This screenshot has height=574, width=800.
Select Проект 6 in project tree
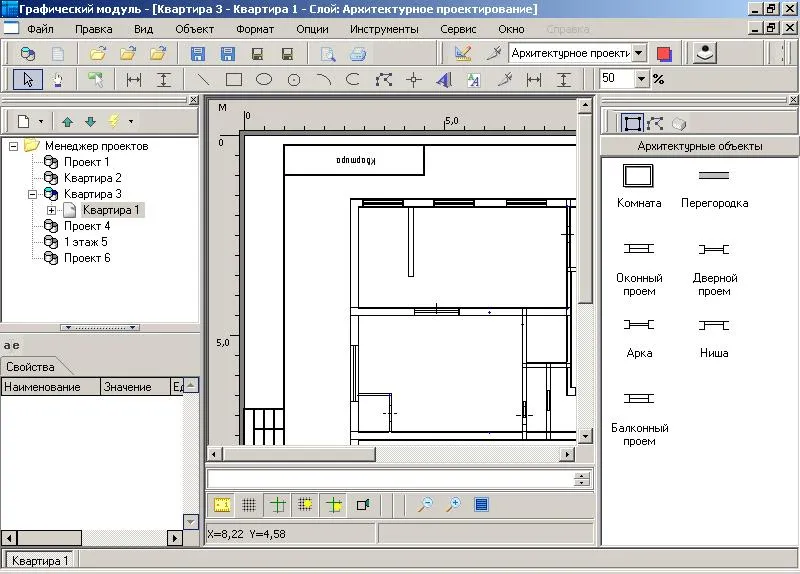(87, 258)
